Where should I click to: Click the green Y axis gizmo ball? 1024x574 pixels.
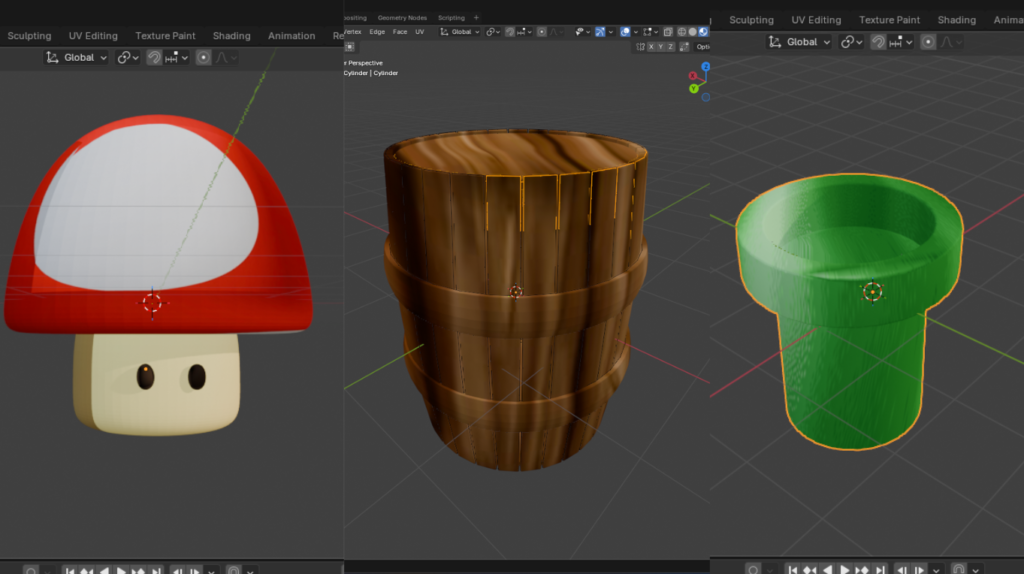[x=694, y=88]
